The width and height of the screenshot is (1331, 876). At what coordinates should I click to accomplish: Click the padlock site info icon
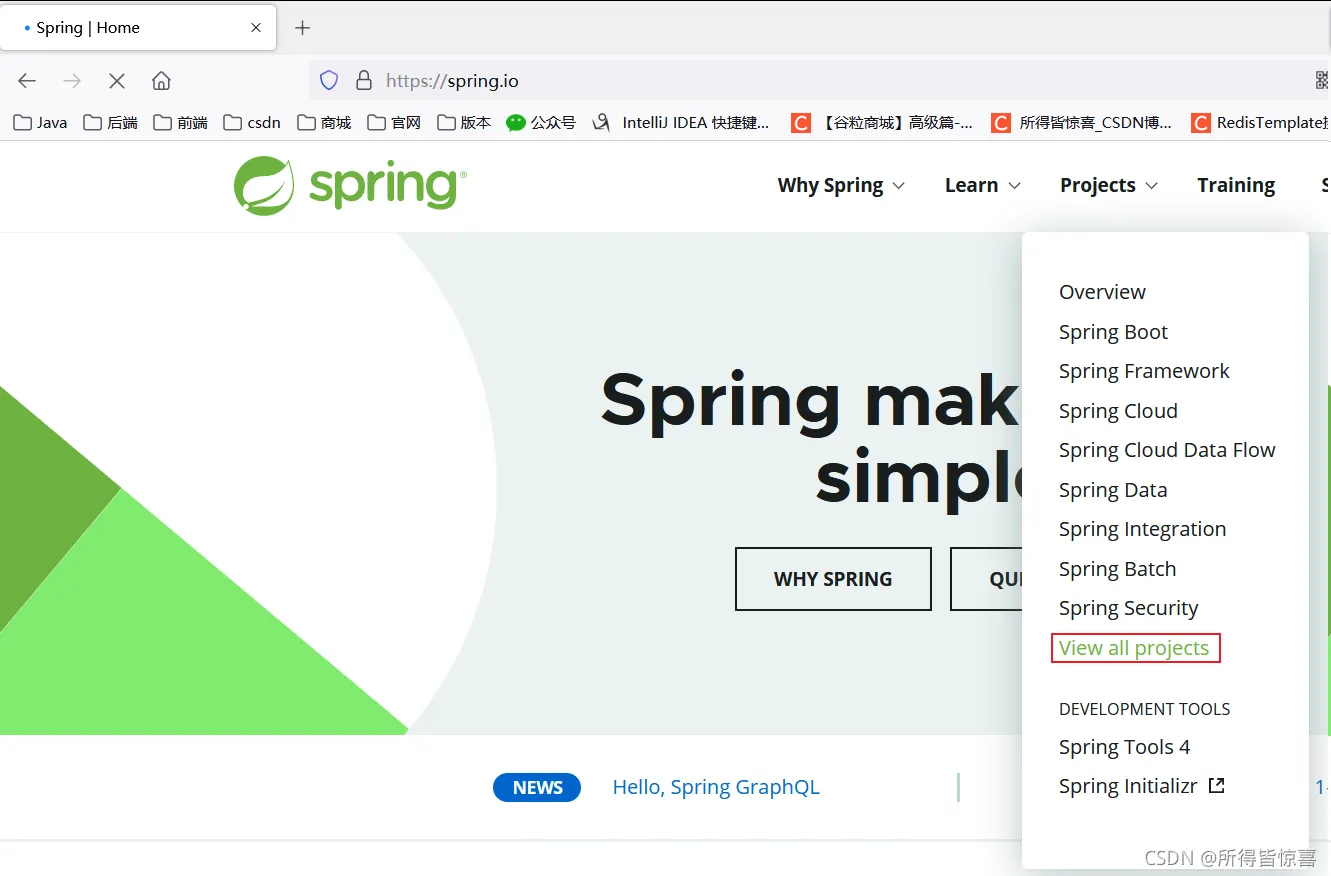[364, 81]
